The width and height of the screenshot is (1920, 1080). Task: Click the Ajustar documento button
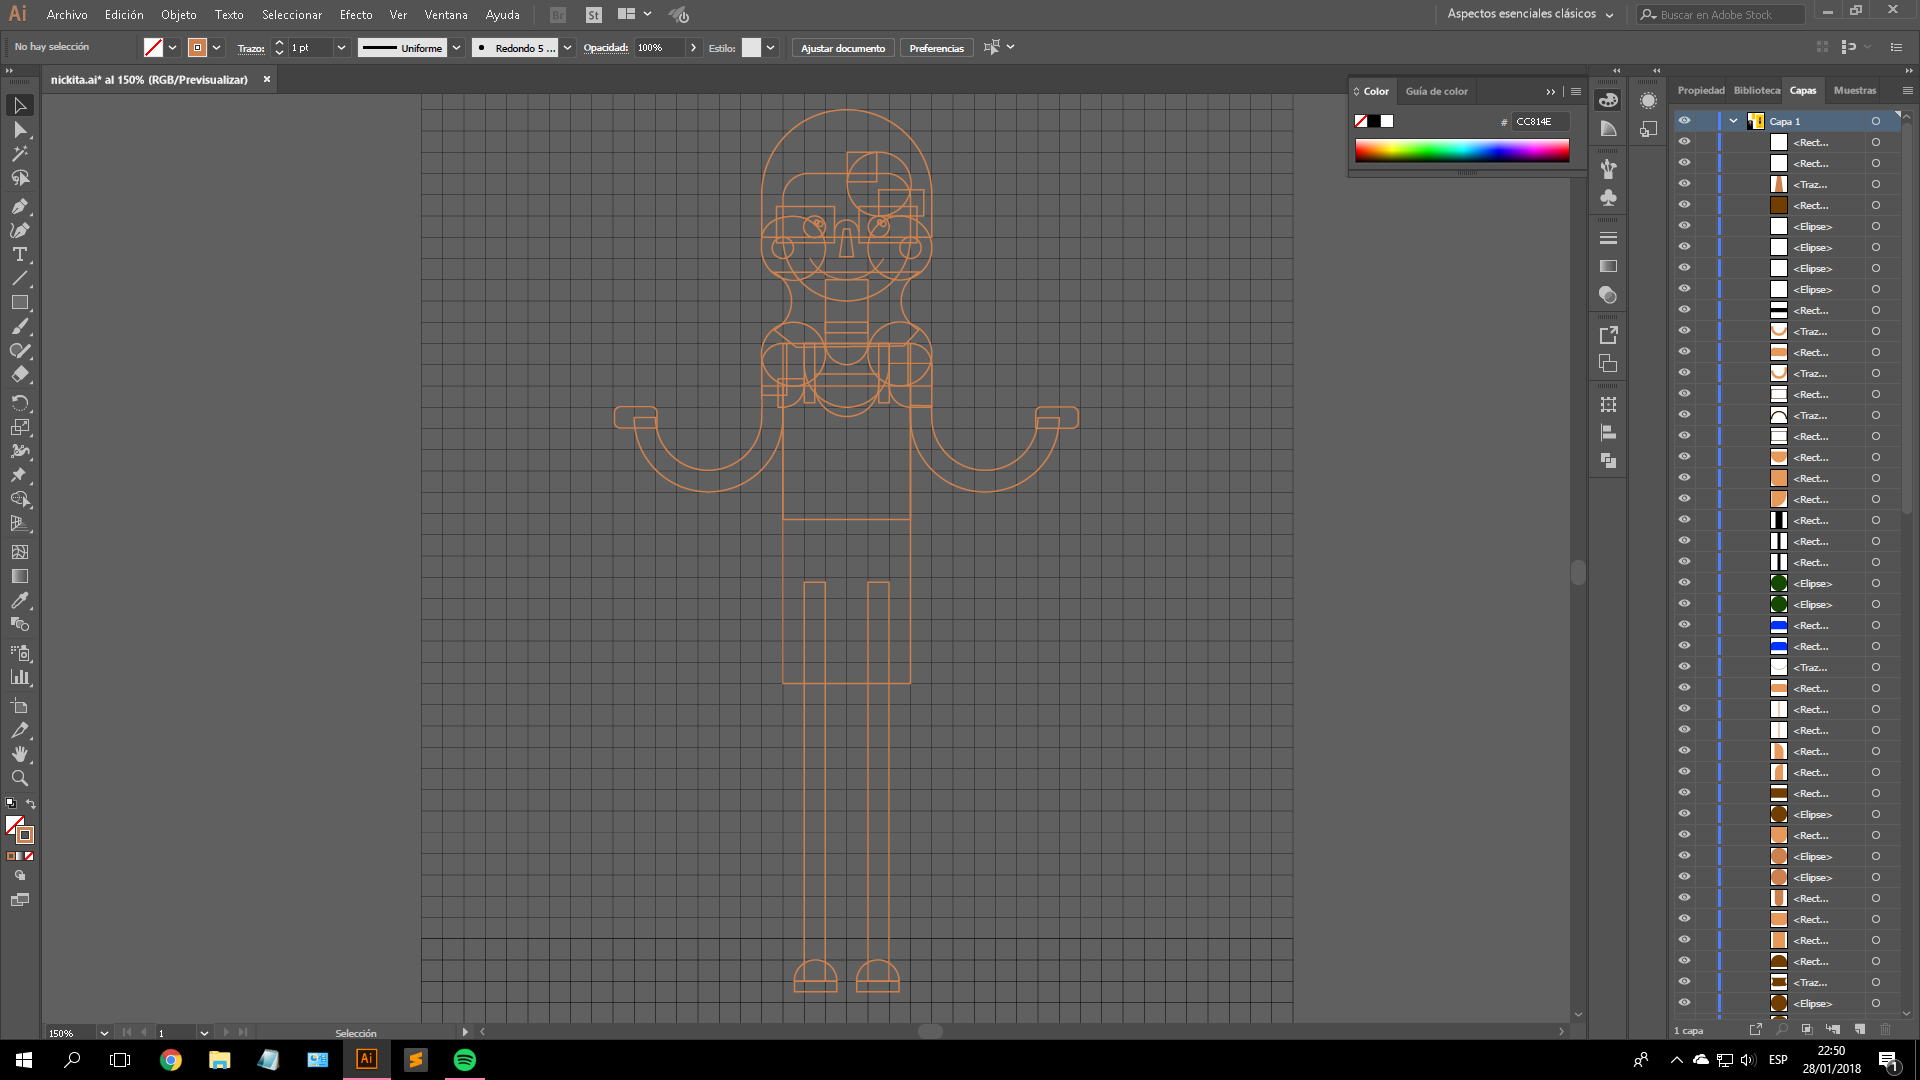point(842,48)
